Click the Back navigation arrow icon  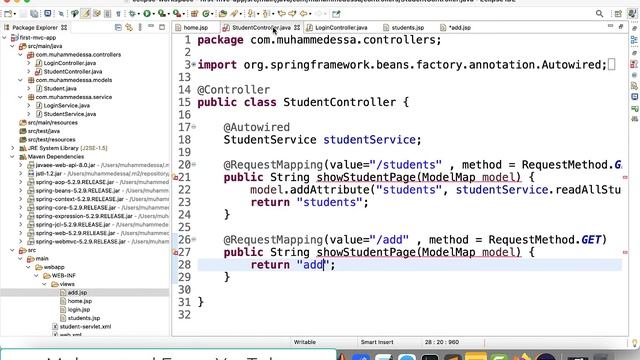(303, 14)
